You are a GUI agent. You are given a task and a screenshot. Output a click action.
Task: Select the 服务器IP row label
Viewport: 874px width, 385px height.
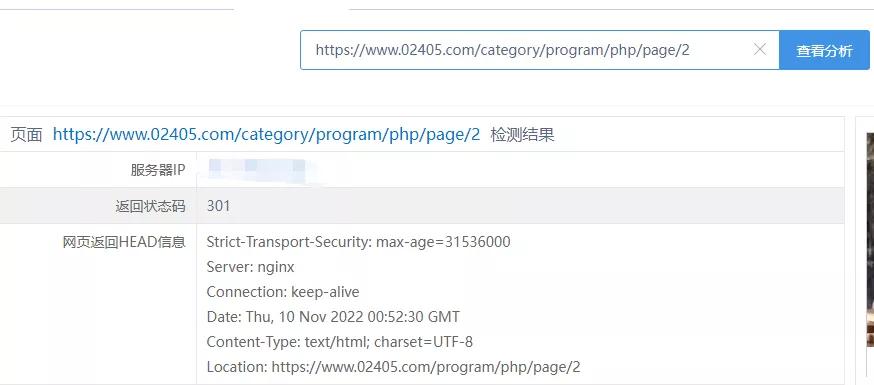coord(158,170)
